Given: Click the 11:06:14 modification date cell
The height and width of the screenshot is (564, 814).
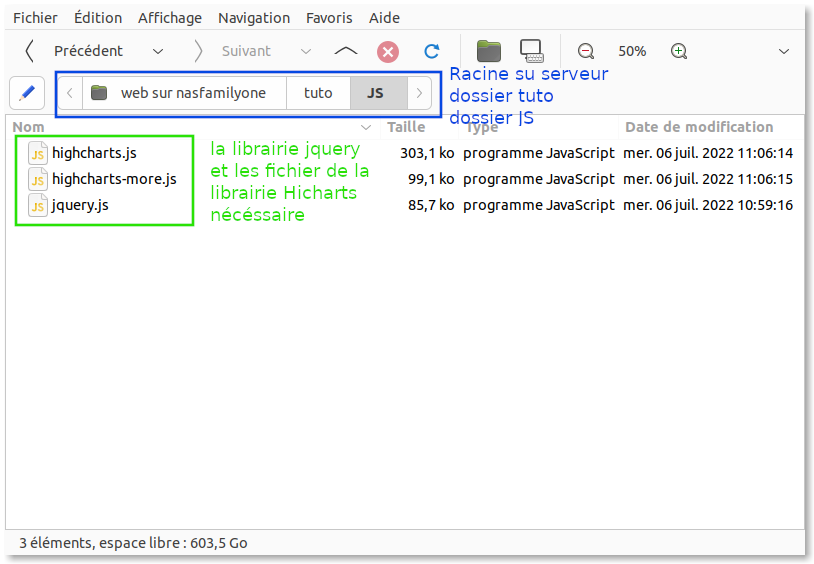Looking at the screenshot, I should [x=708, y=153].
